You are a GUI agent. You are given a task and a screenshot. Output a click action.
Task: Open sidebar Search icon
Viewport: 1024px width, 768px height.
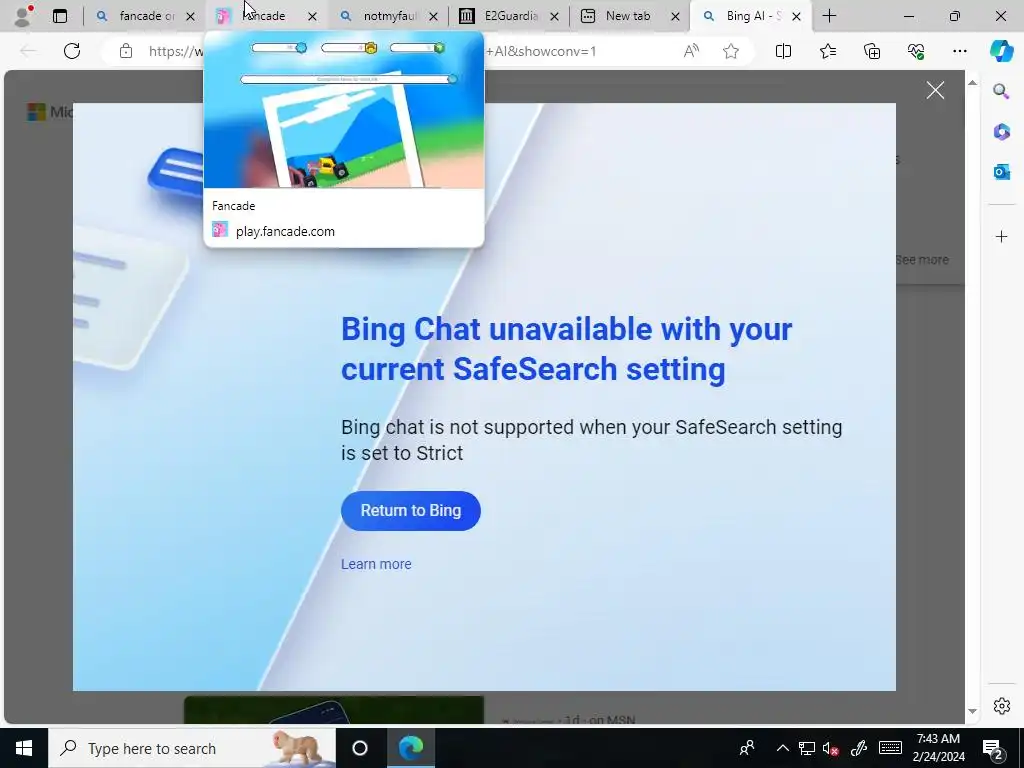pyautogui.click(x=1001, y=91)
